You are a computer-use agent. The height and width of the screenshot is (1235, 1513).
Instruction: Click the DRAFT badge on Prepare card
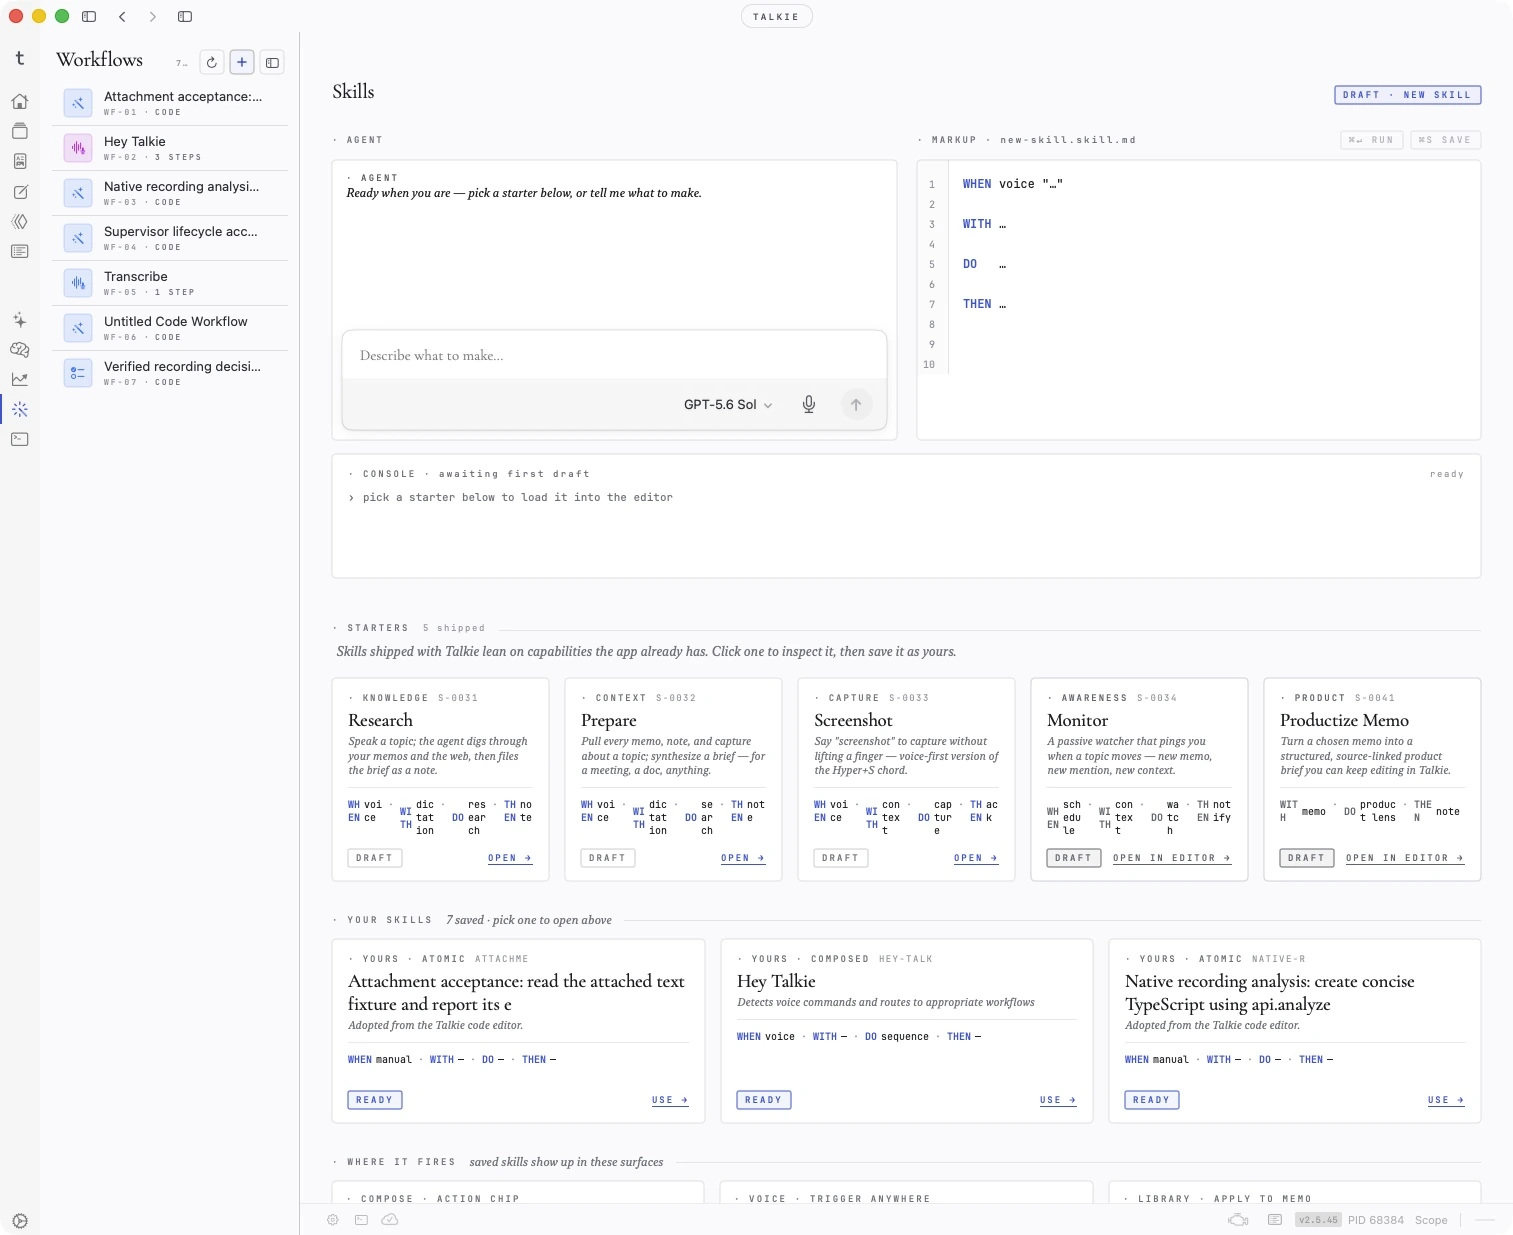(x=608, y=858)
